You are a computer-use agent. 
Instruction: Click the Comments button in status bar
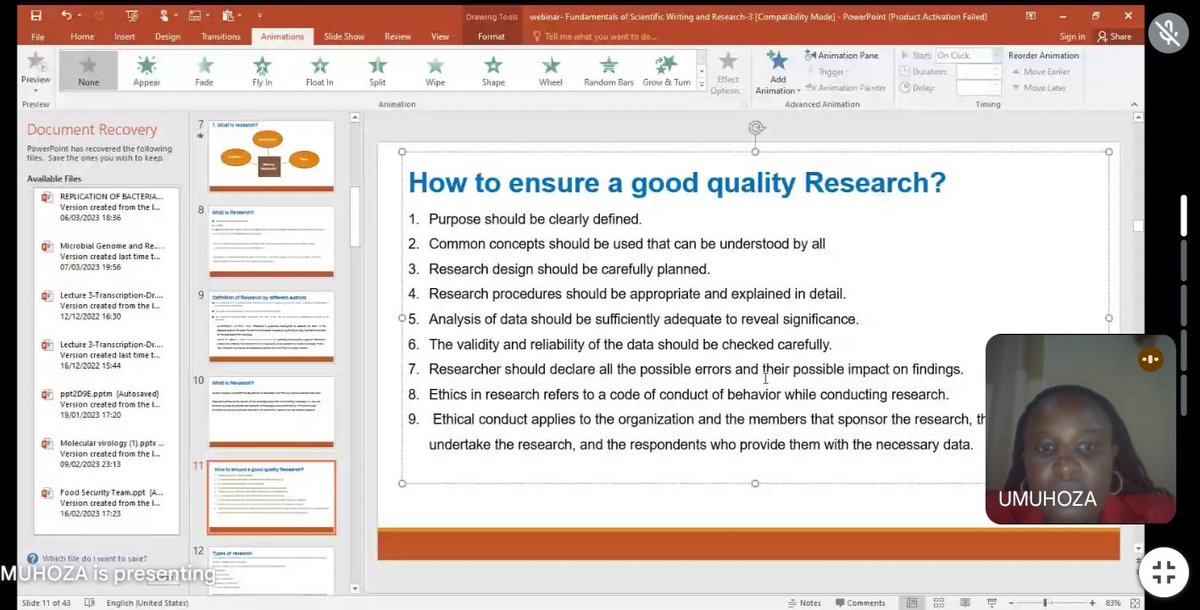tap(860, 603)
